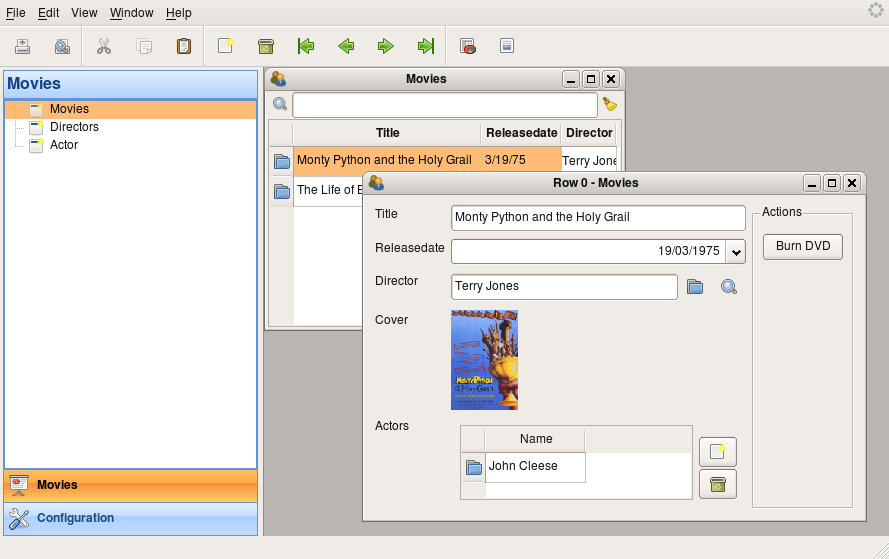Remove actor trash button icon
This screenshot has height=559, width=889.
(x=718, y=484)
